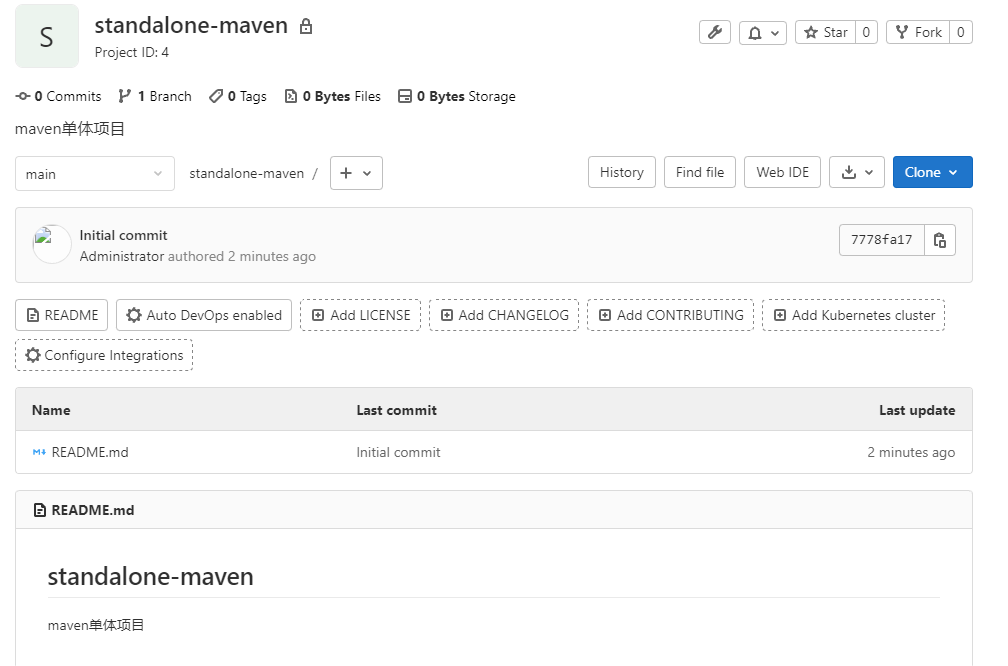1008x666 pixels.
Task: Open the 0 Tags link
Action: 238,96
